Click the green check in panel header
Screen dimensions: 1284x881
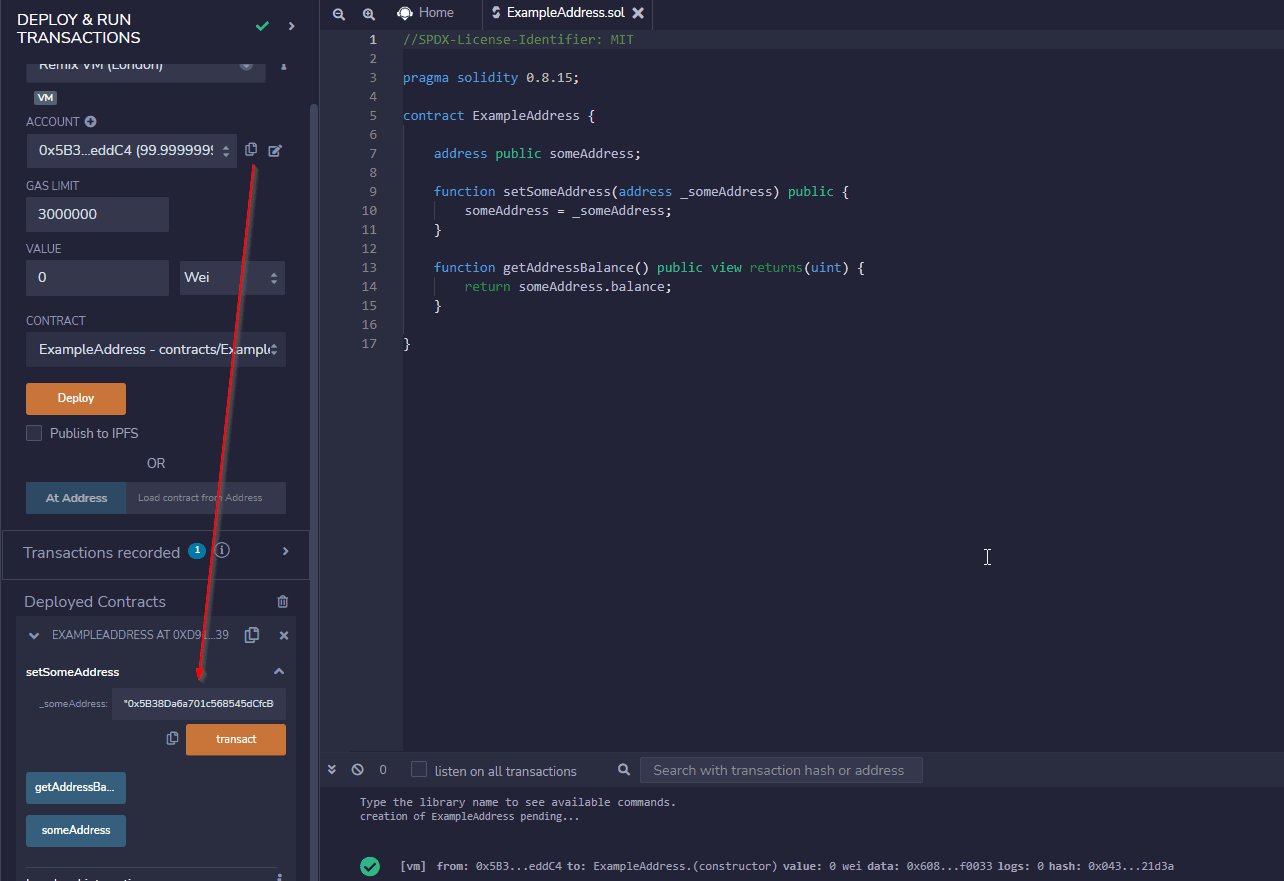tap(262, 26)
